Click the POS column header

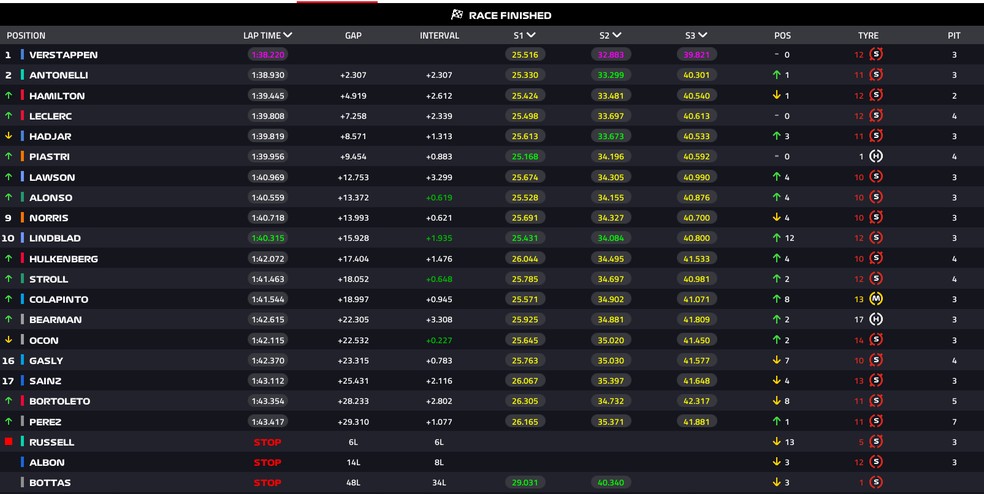pyautogui.click(x=783, y=36)
